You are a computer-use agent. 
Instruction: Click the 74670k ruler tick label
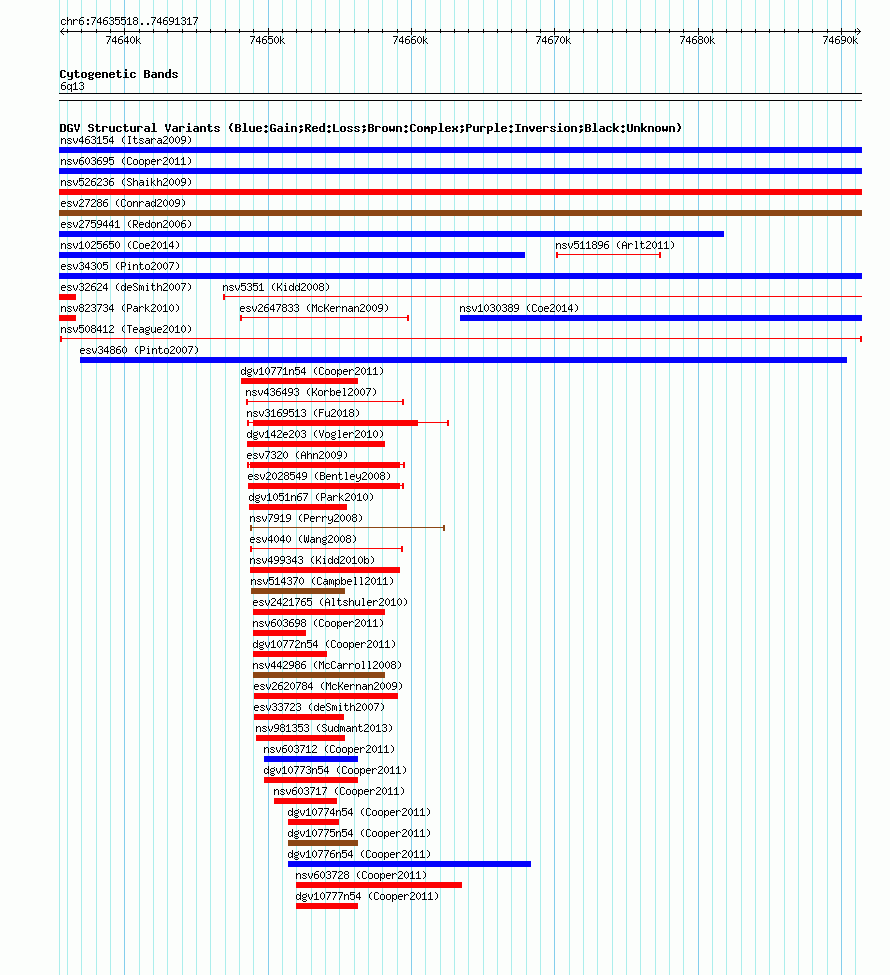tap(553, 40)
